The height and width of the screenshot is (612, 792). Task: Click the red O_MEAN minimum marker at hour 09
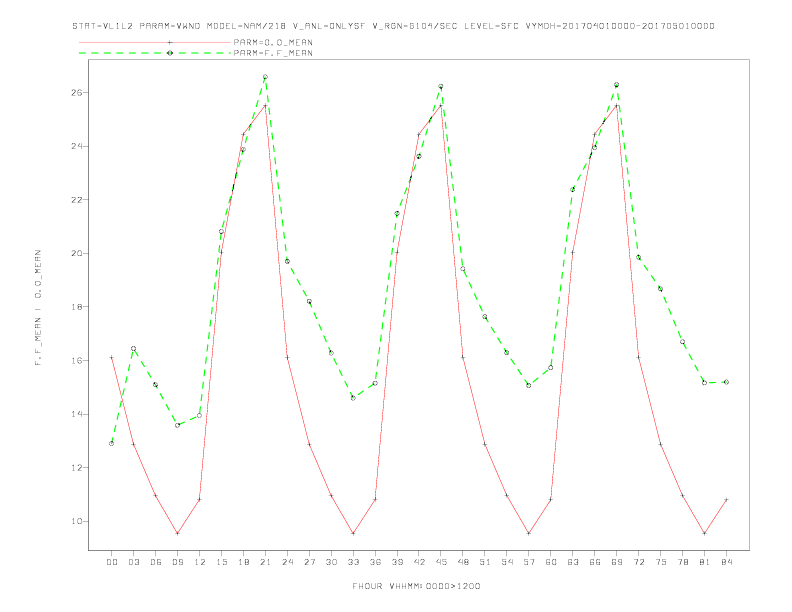click(x=177, y=533)
